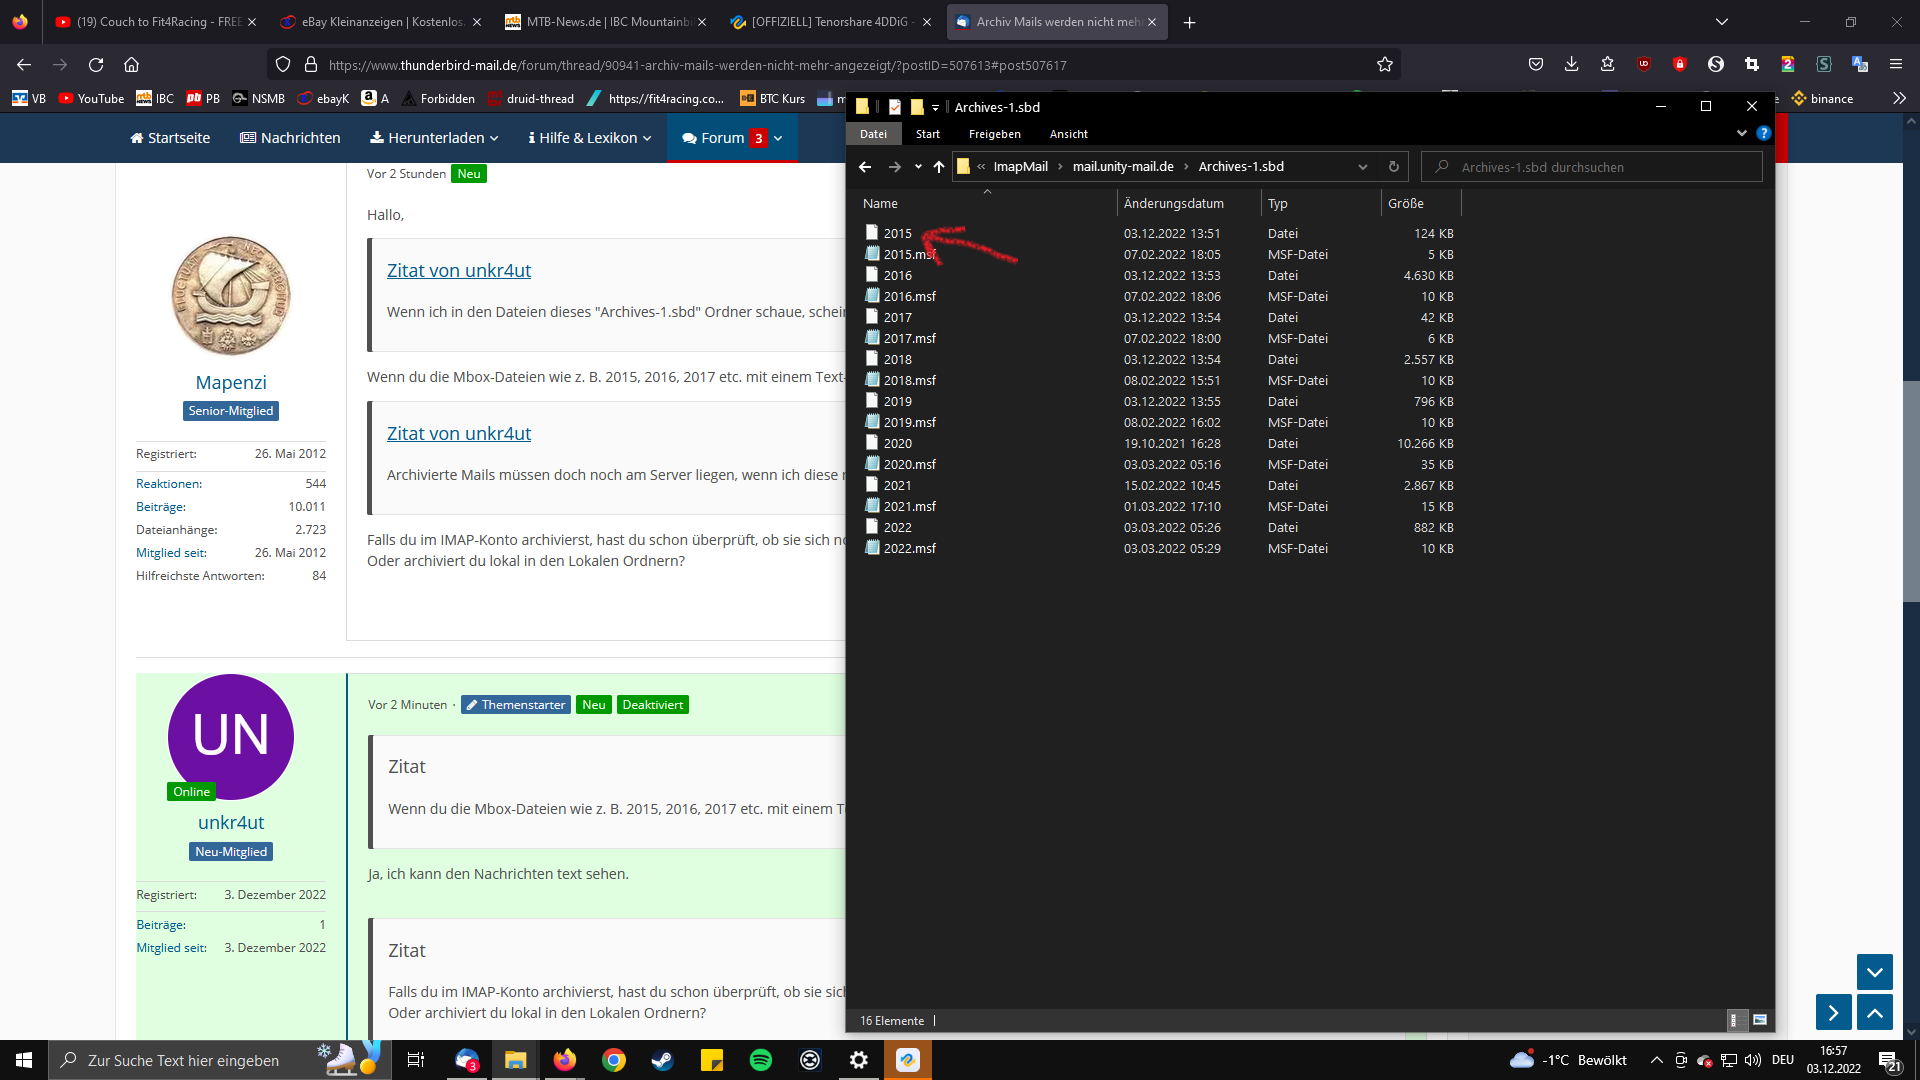Switch Explorer to details view
This screenshot has height=1080, width=1920.
[1737, 1020]
